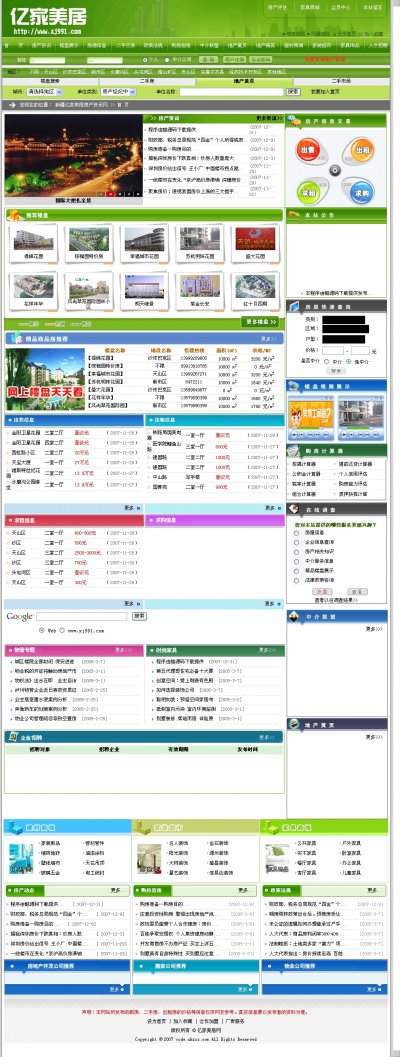Open the 类别 dropdown in quick search
The height and width of the screenshot is (1057, 400).
(343, 320)
